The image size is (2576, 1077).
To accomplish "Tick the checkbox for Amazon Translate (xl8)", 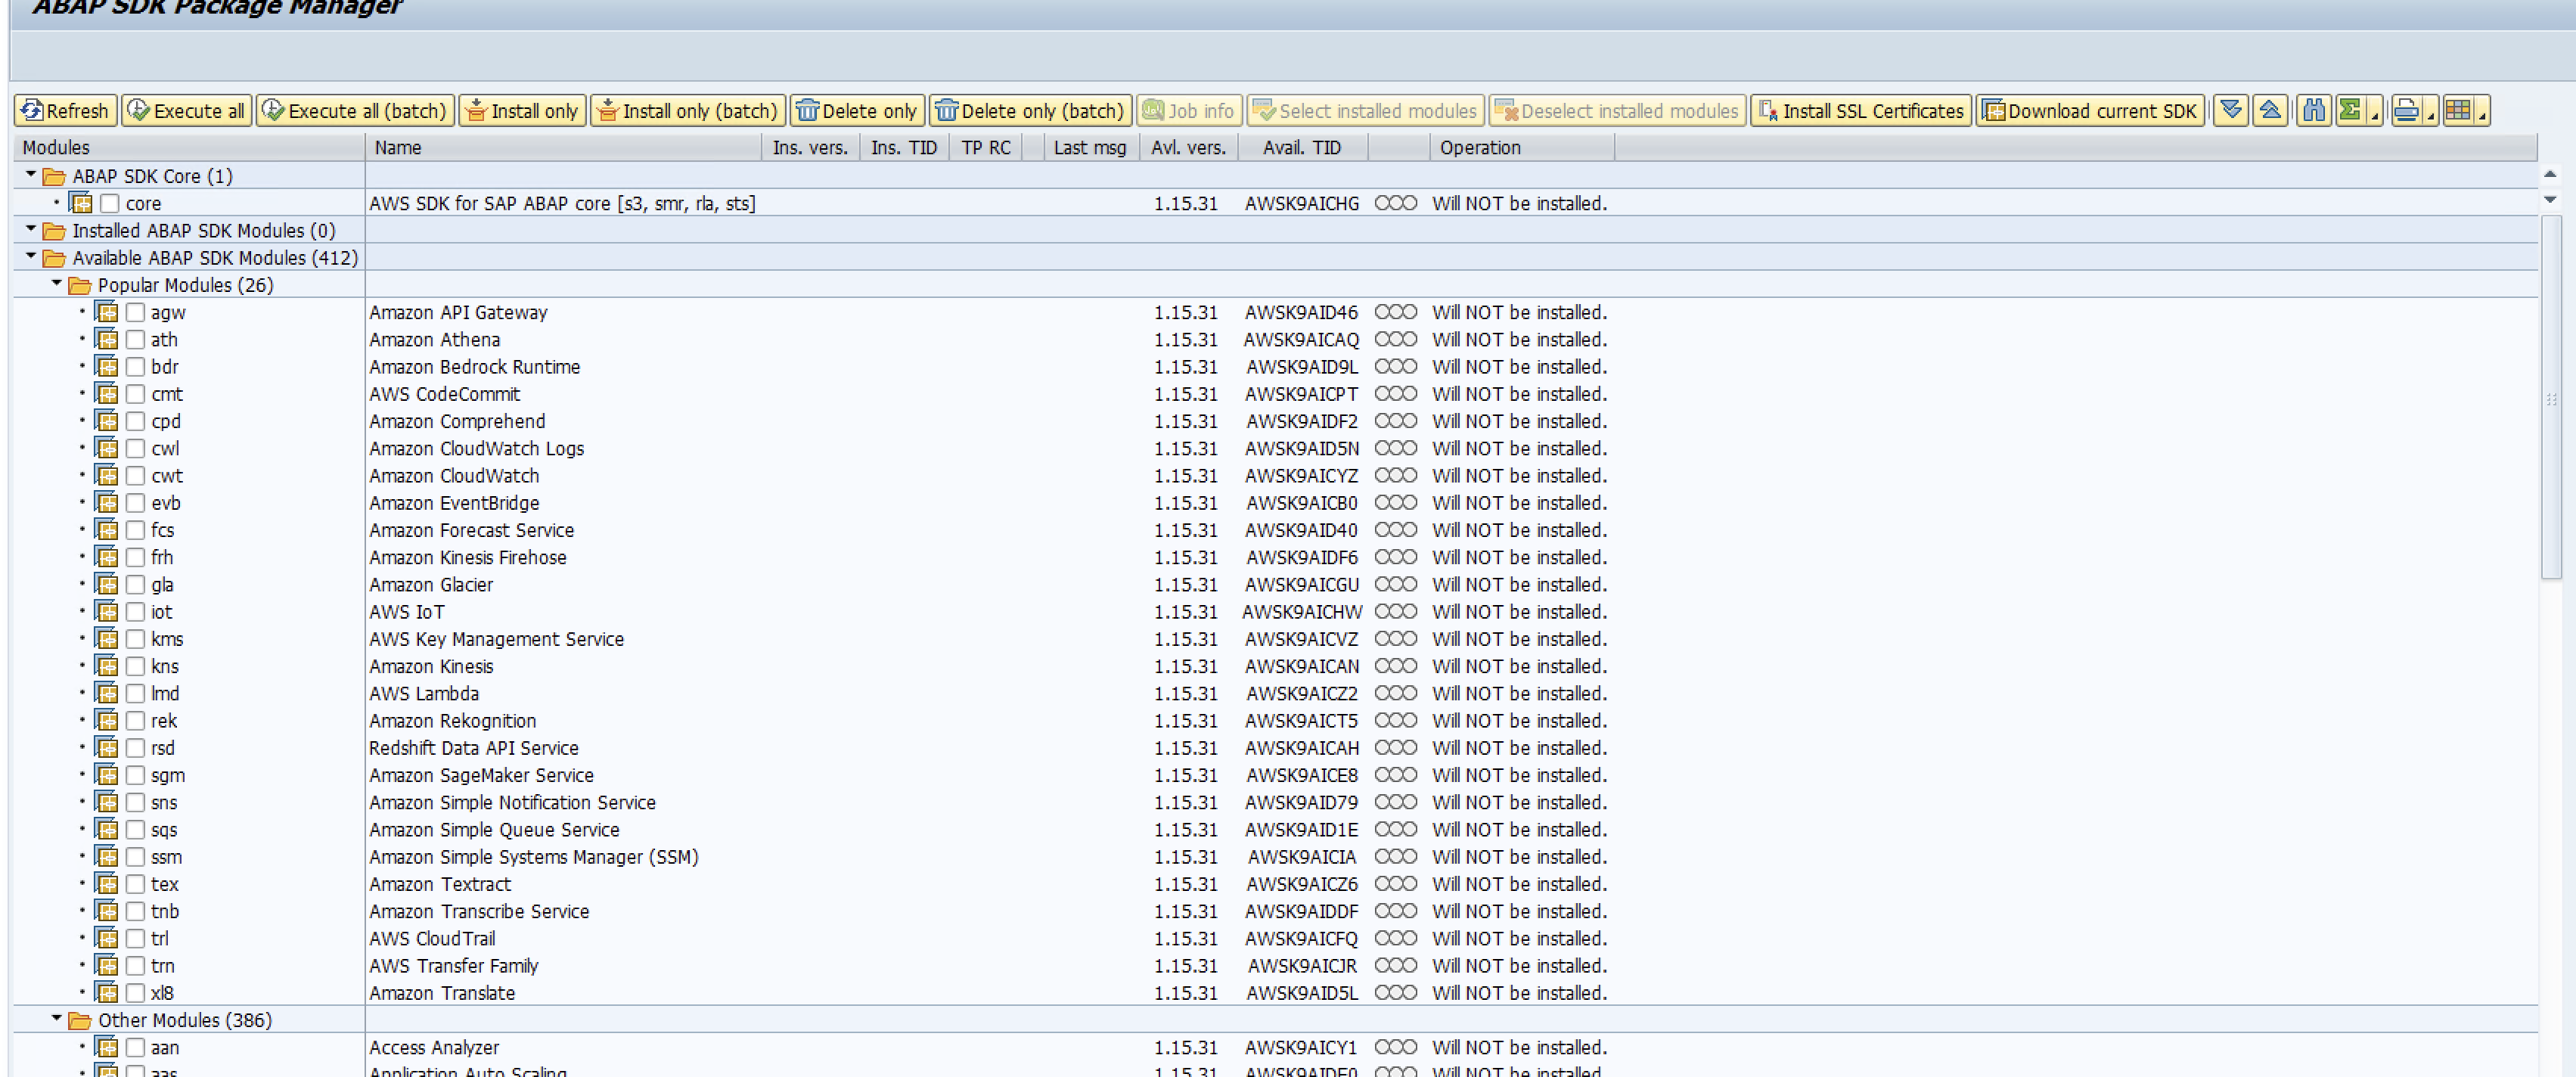I will pyautogui.click(x=135, y=993).
